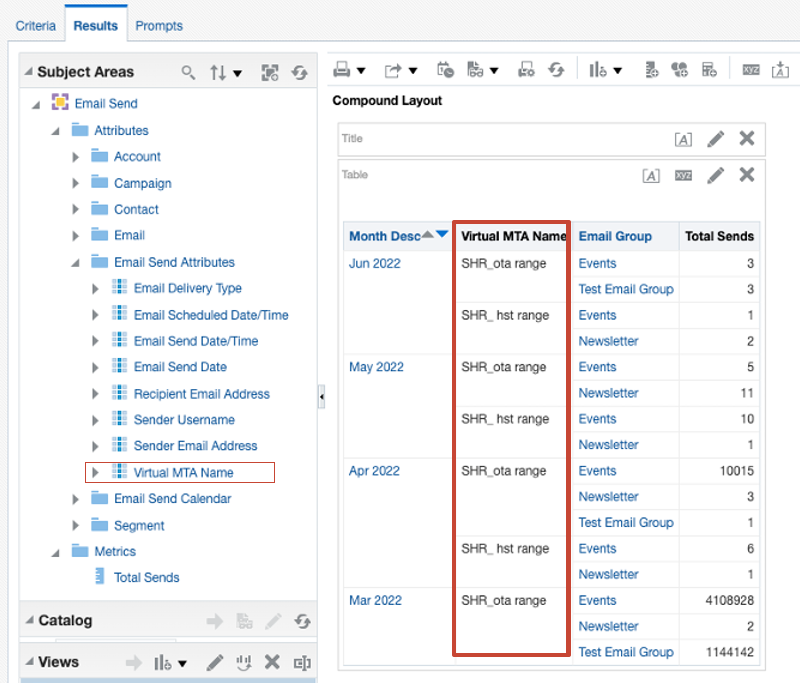The image size is (800, 683).
Task: Collapse the Email Send Attributes folder
Action: click(76, 263)
